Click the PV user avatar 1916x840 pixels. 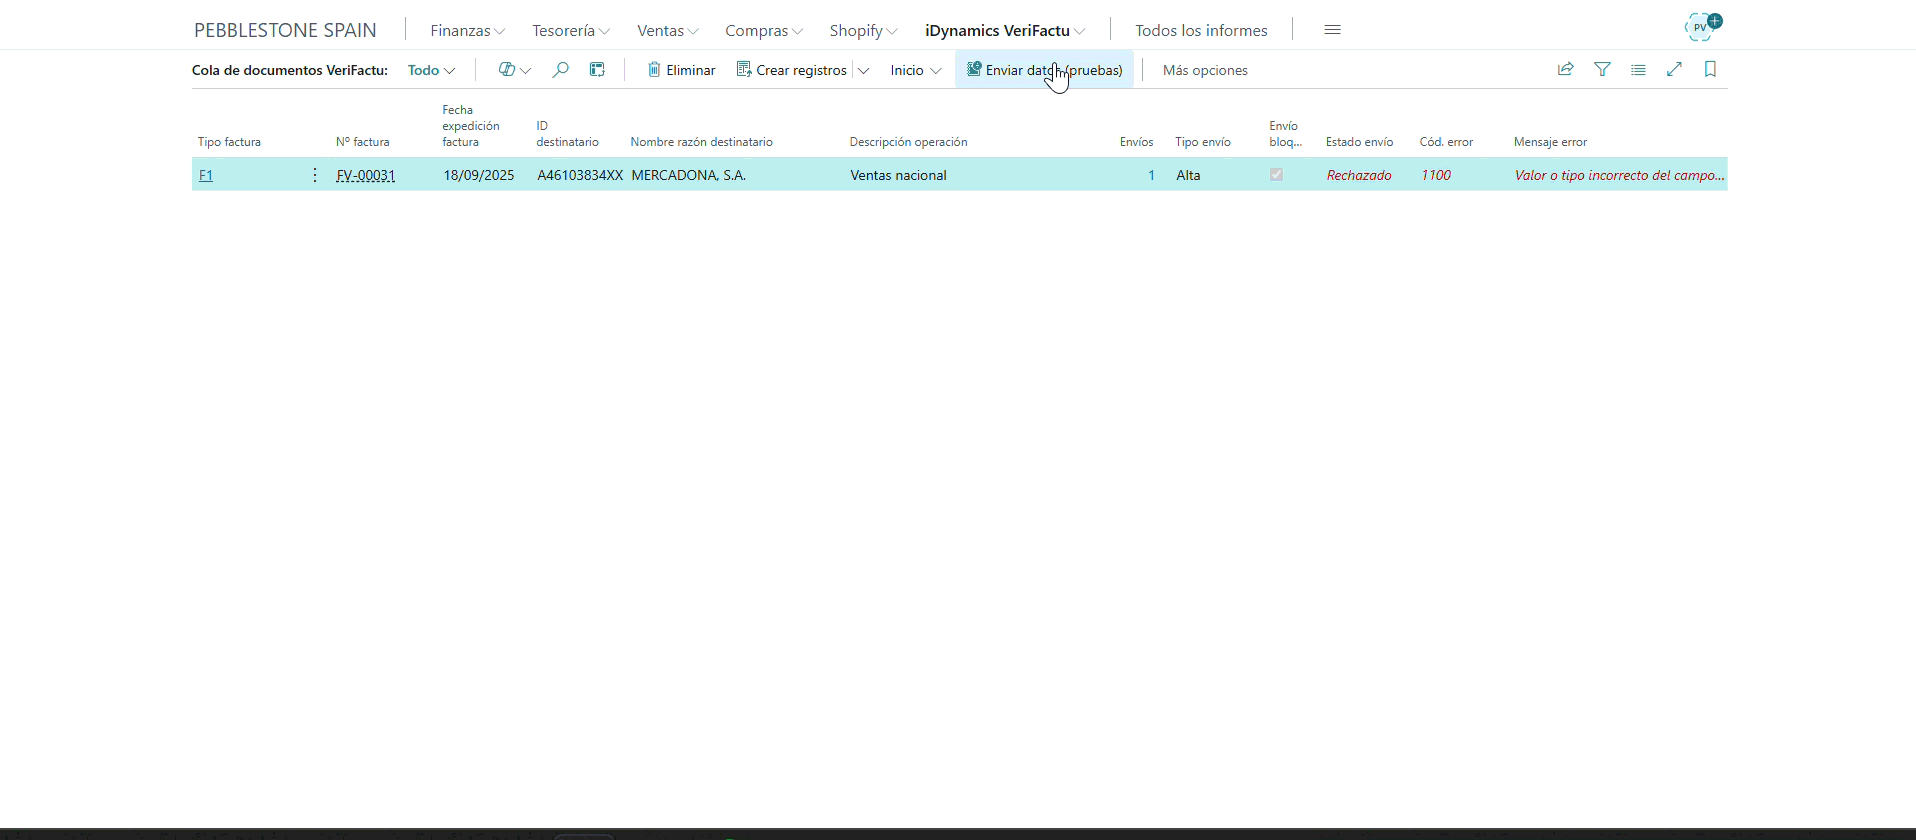pyautogui.click(x=1701, y=27)
